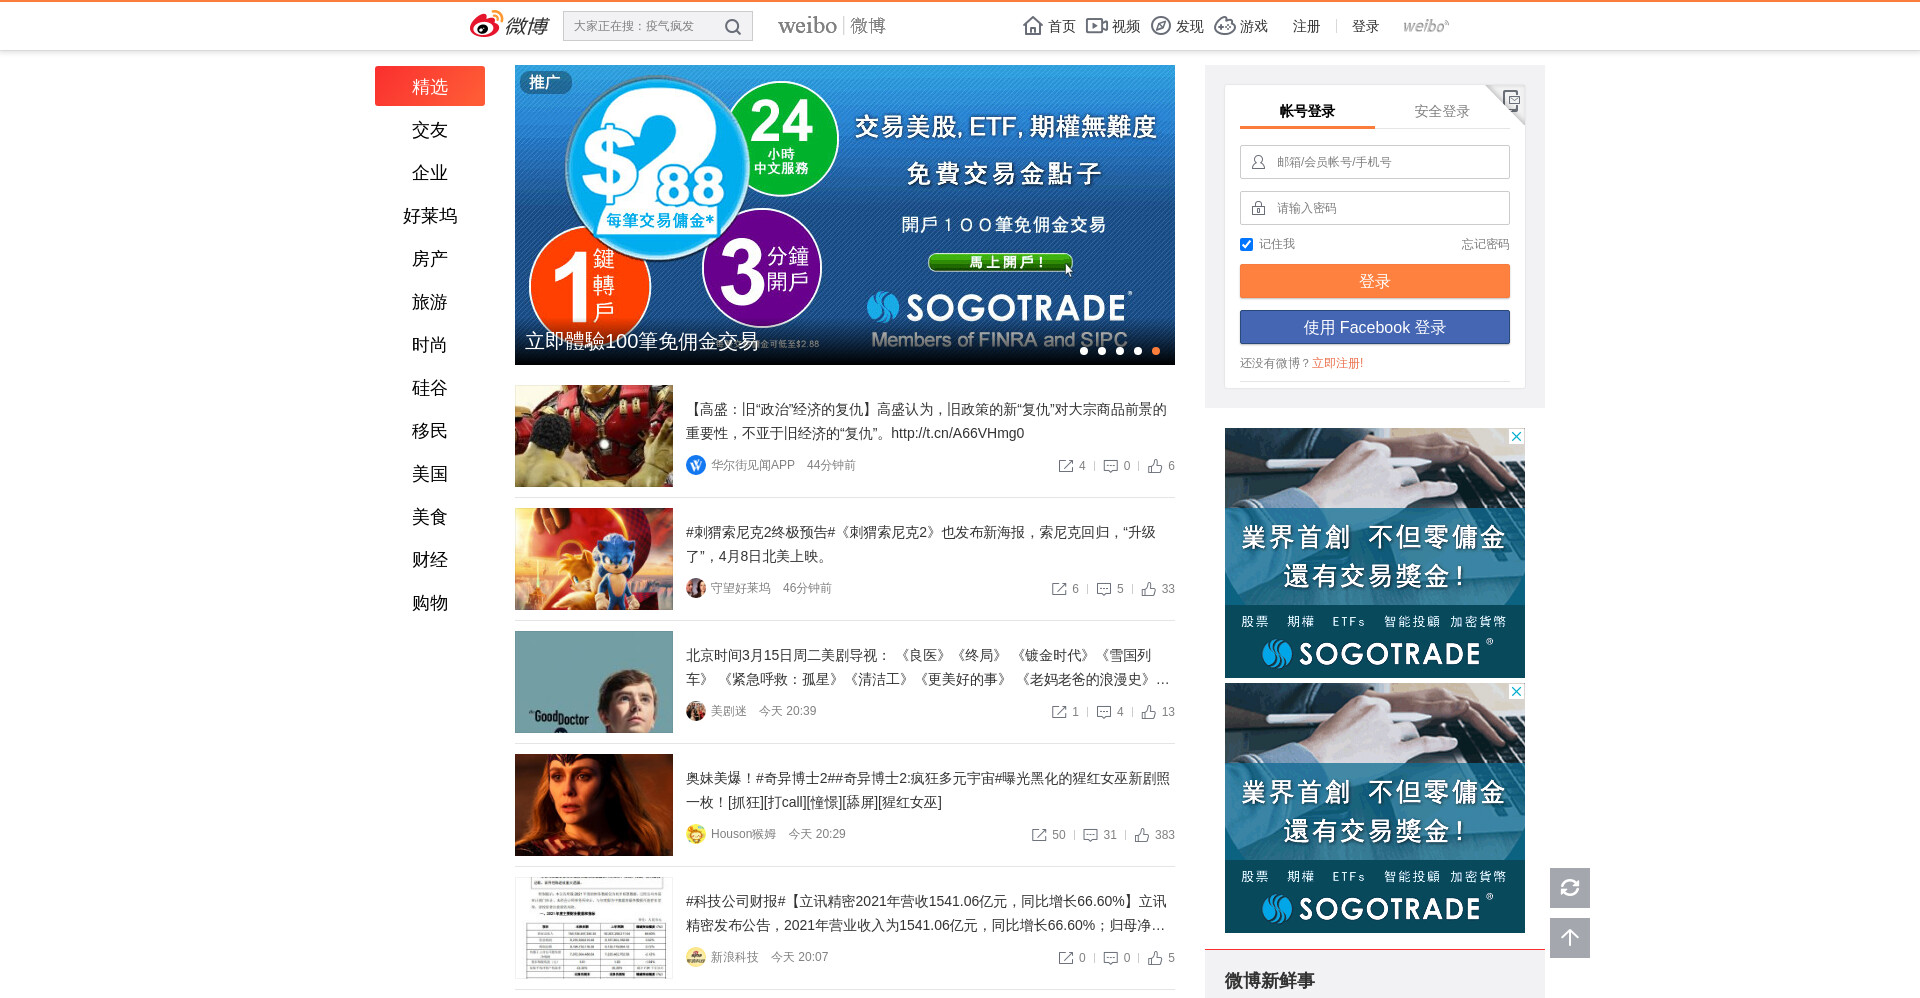Click the Weibo eye logo icon

[486, 25]
